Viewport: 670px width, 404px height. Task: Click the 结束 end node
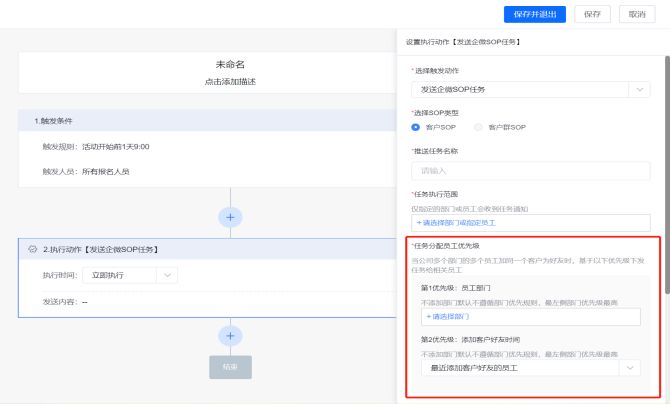pos(230,367)
